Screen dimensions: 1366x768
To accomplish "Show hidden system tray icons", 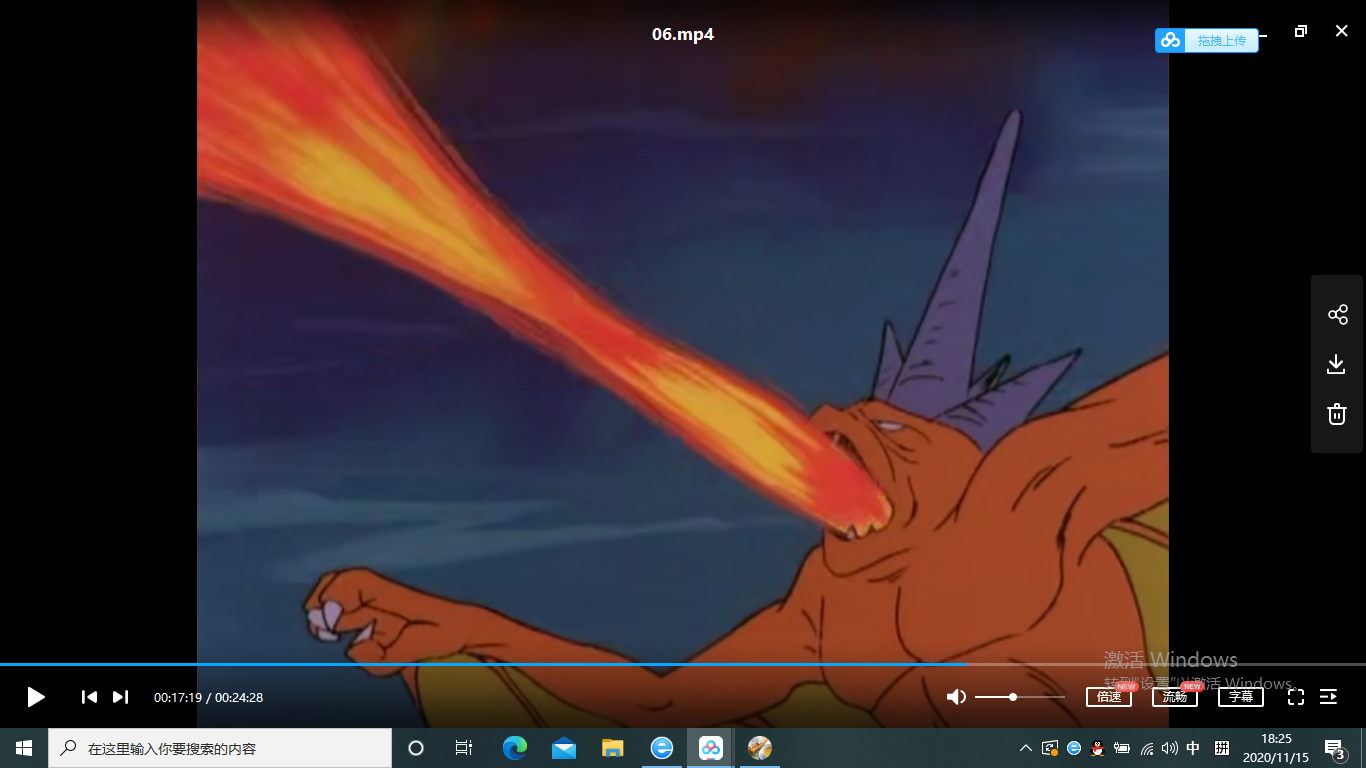I will [x=1026, y=748].
